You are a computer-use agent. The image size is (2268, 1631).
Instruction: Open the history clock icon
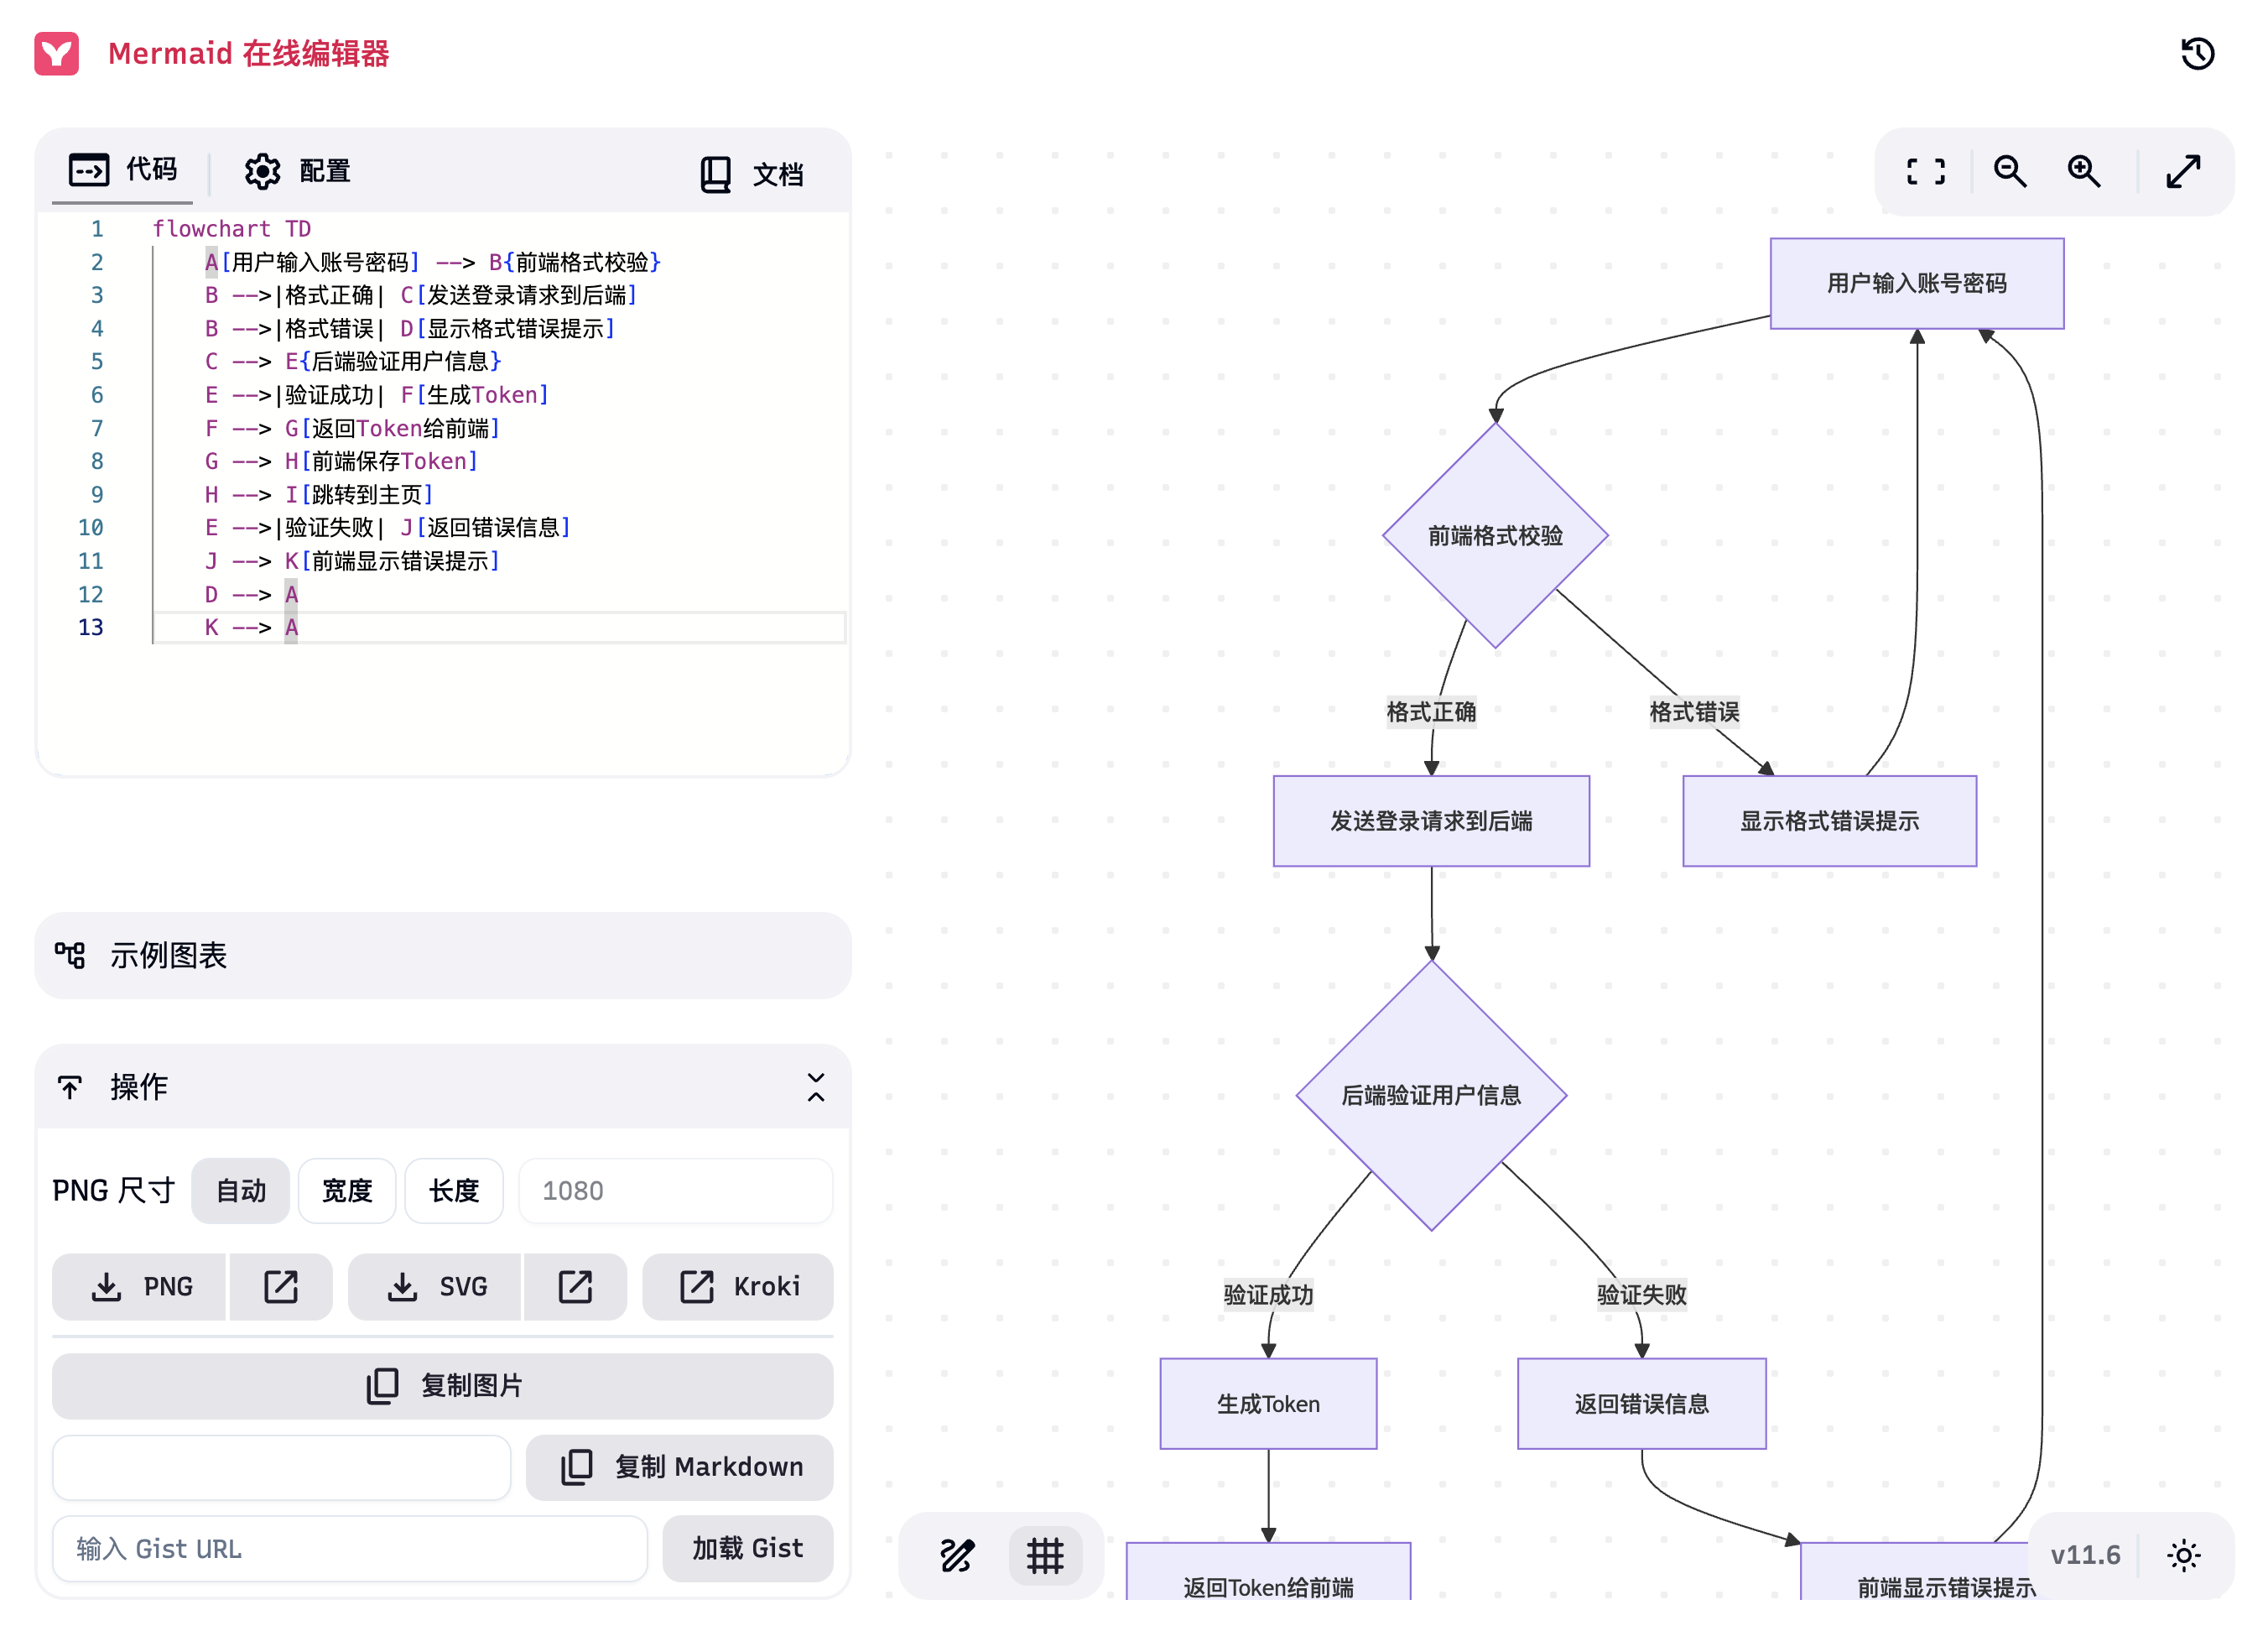[2196, 53]
